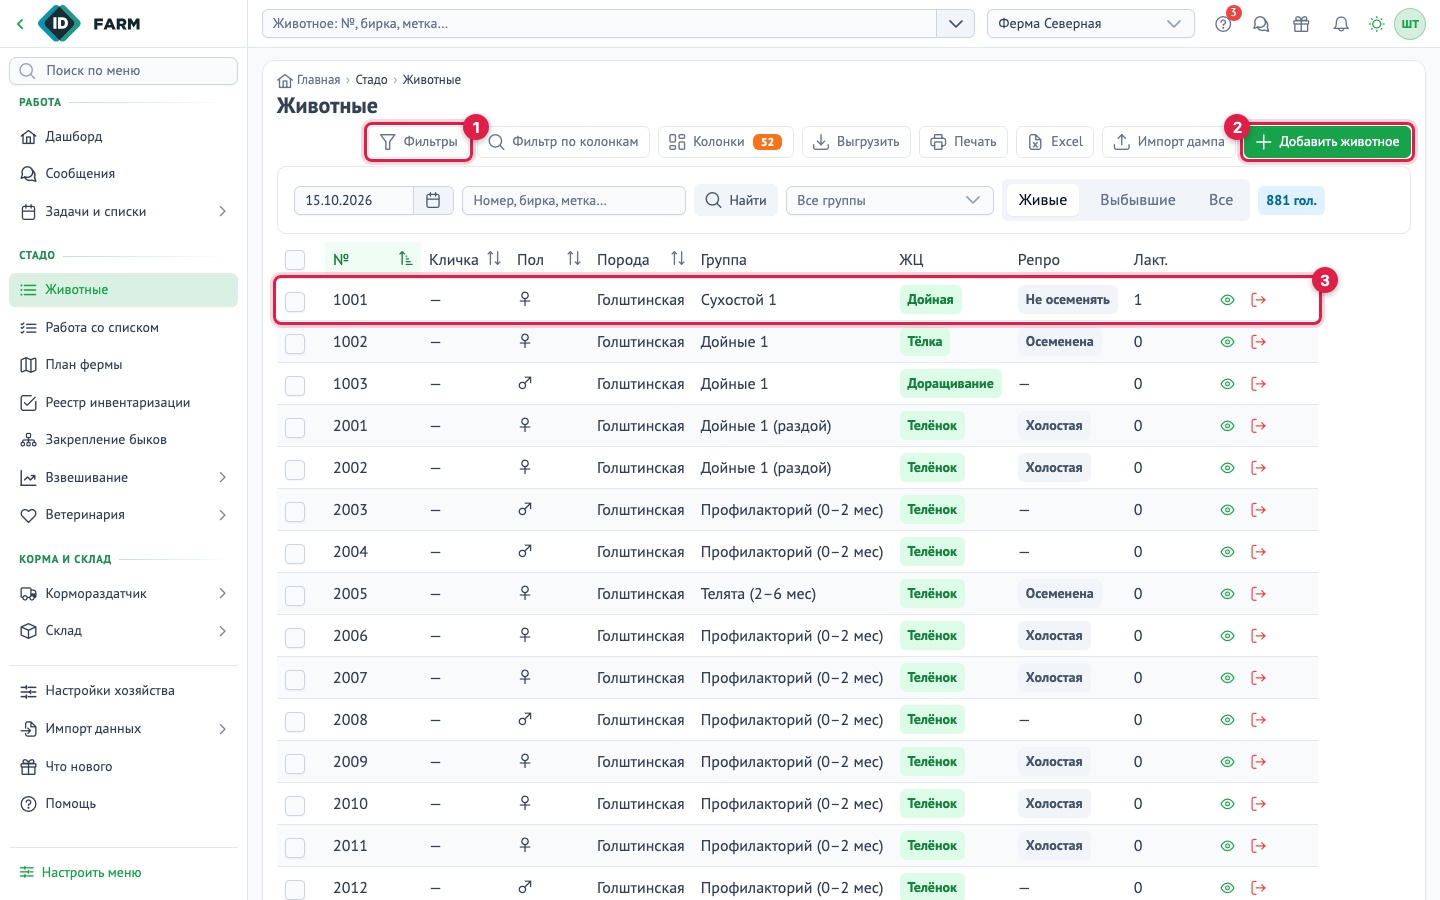Open the Ферма Северная farm dropdown
Image resolution: width=1440 pixels, height=900 pixels.
point(1091,24)
